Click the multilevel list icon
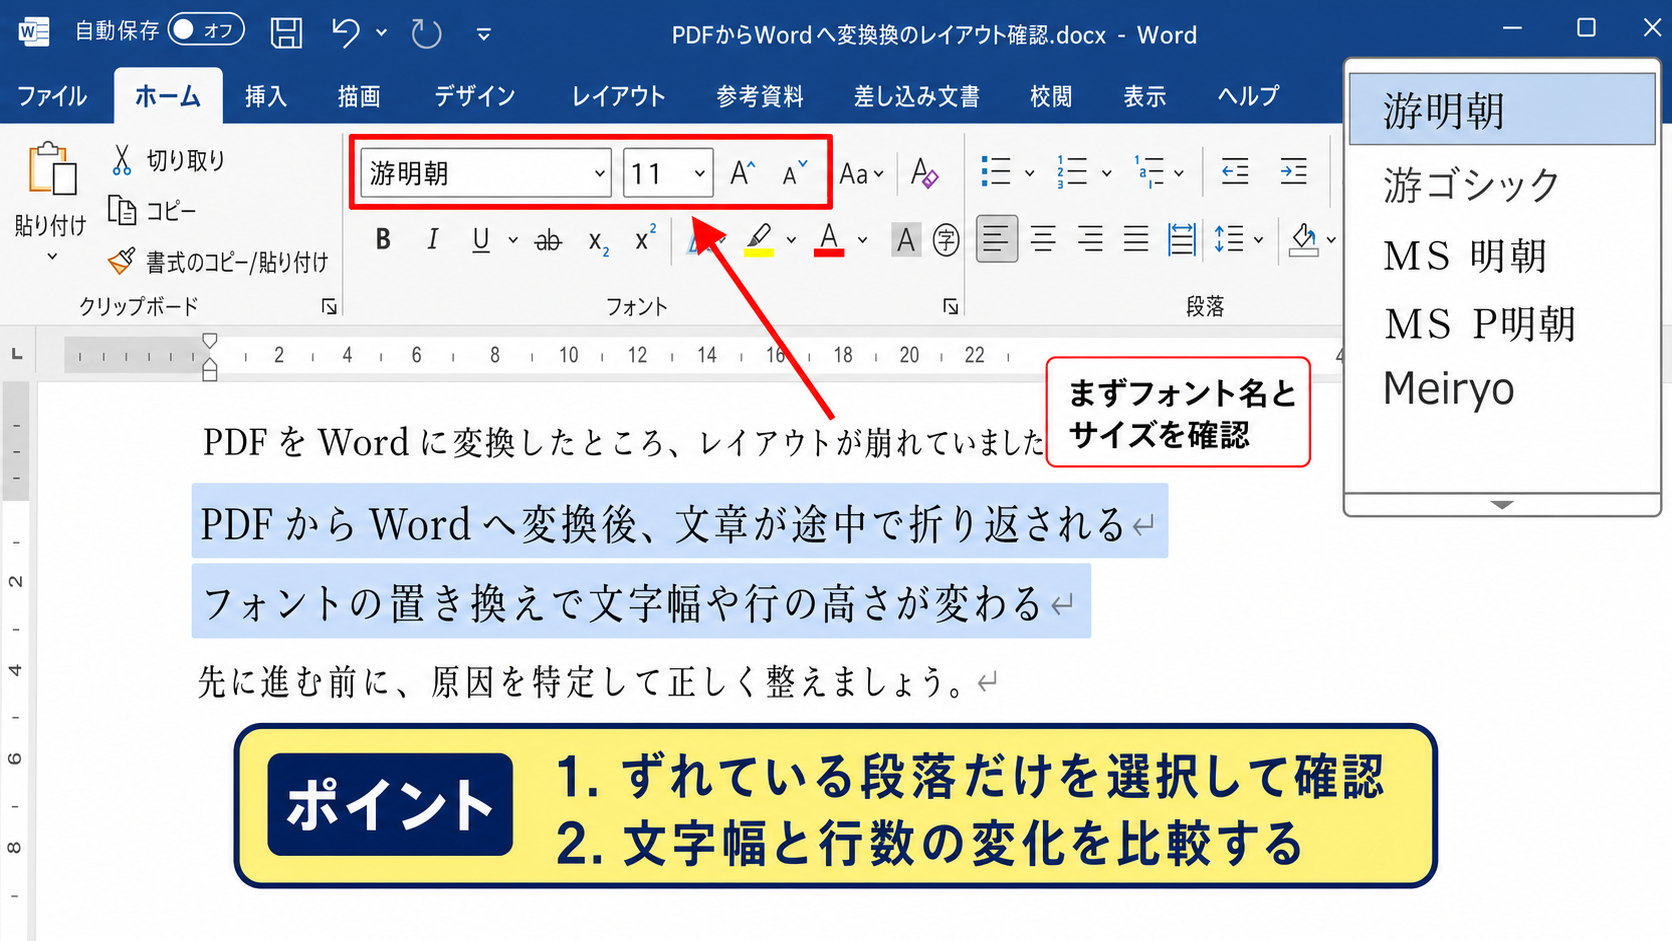 [1149, 172]
